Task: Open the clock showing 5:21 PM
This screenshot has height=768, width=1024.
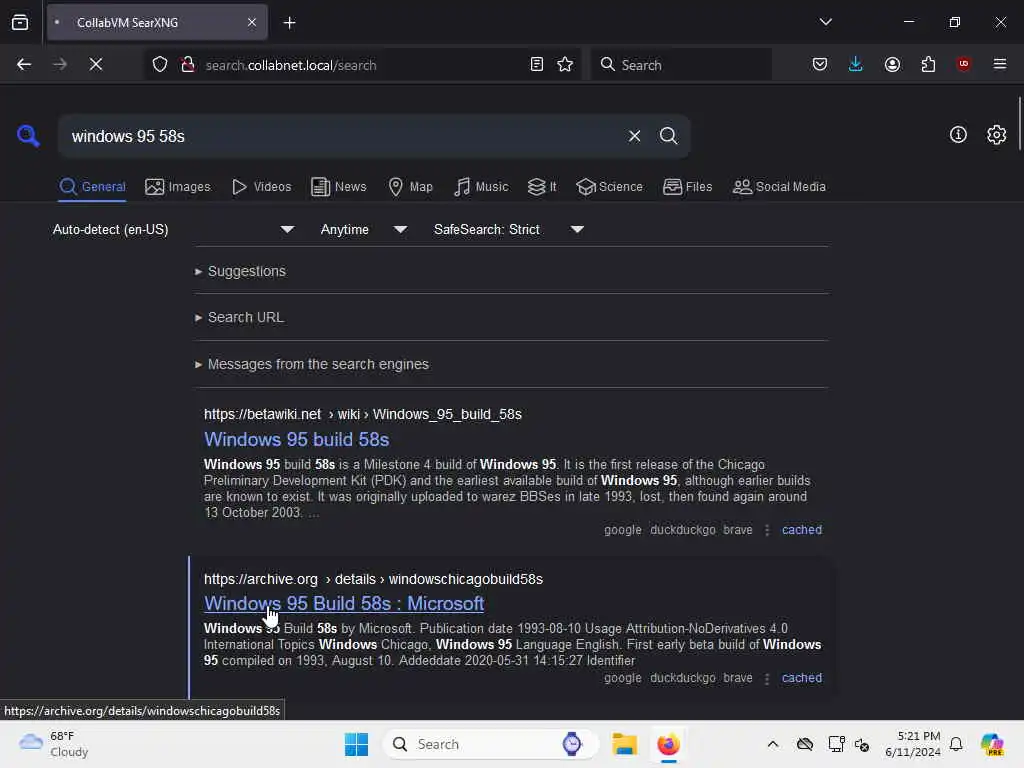Action: point(912,744)
